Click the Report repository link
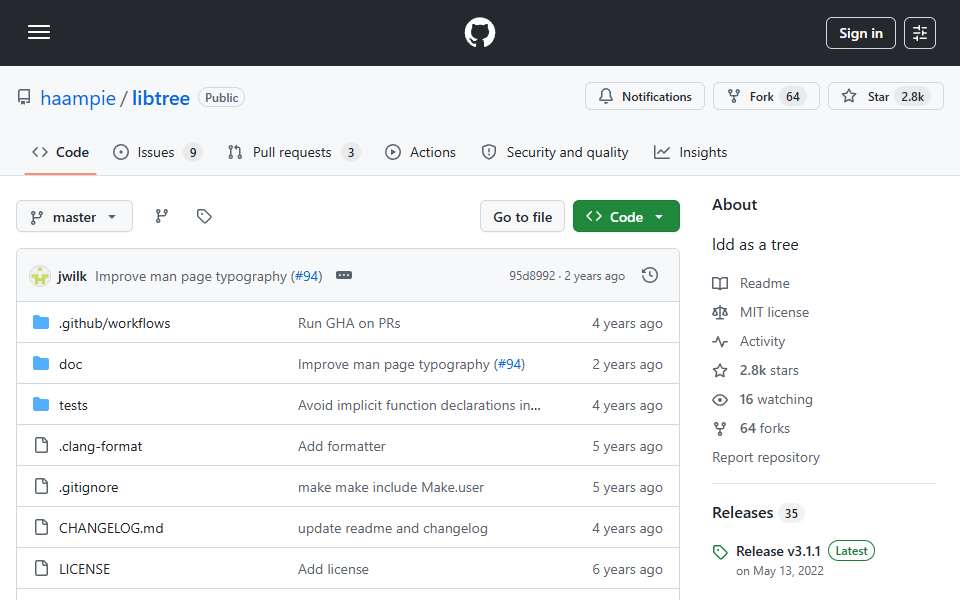The height and width of the screenshot is (600, 960). pos(765,457)
